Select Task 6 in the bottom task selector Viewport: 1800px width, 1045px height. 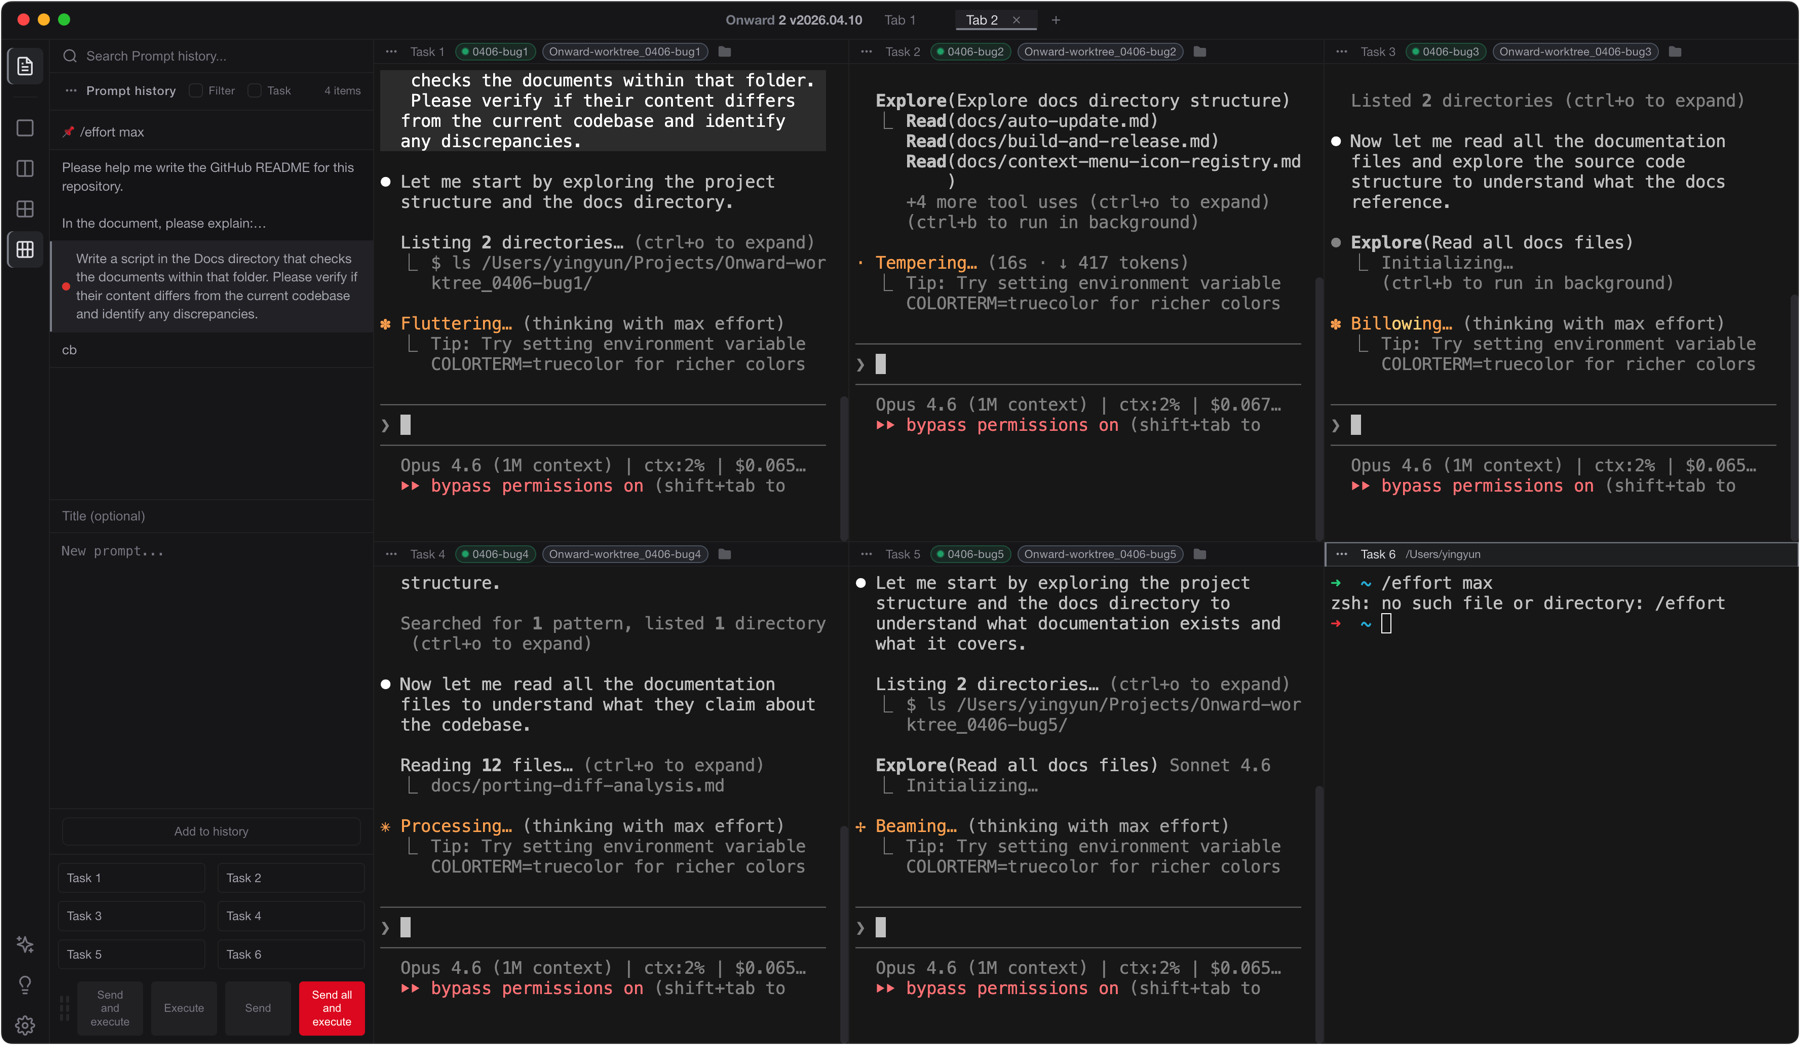pos(290,954)
